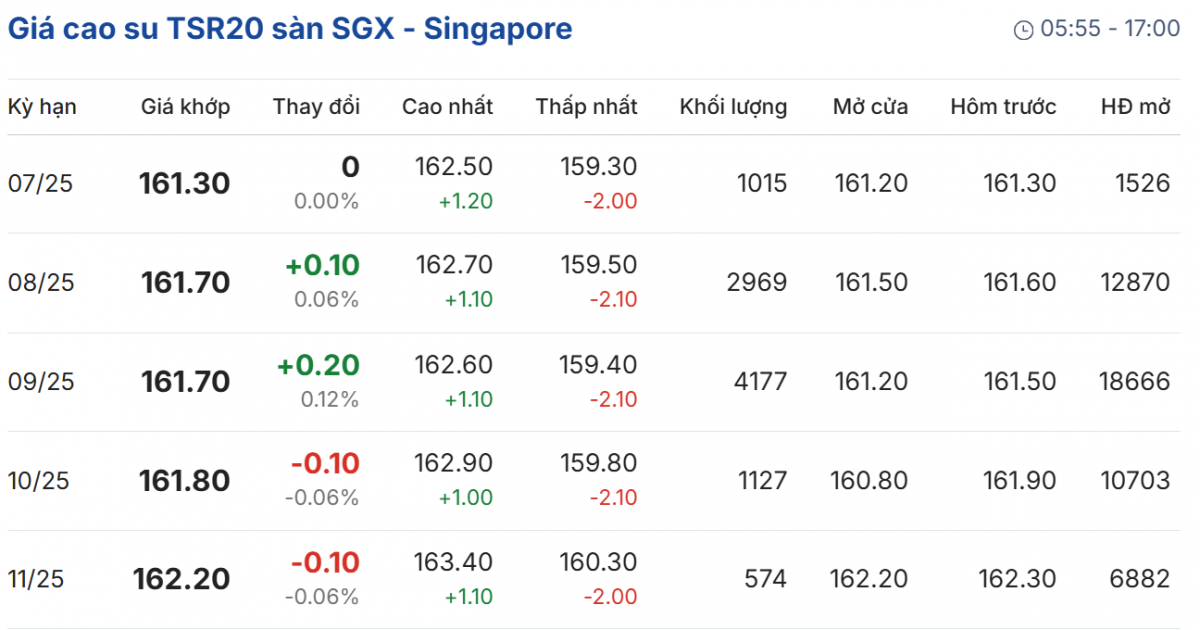Click the Giá khớp column header
The image size is (1200, 630).
tap(185, 107)
